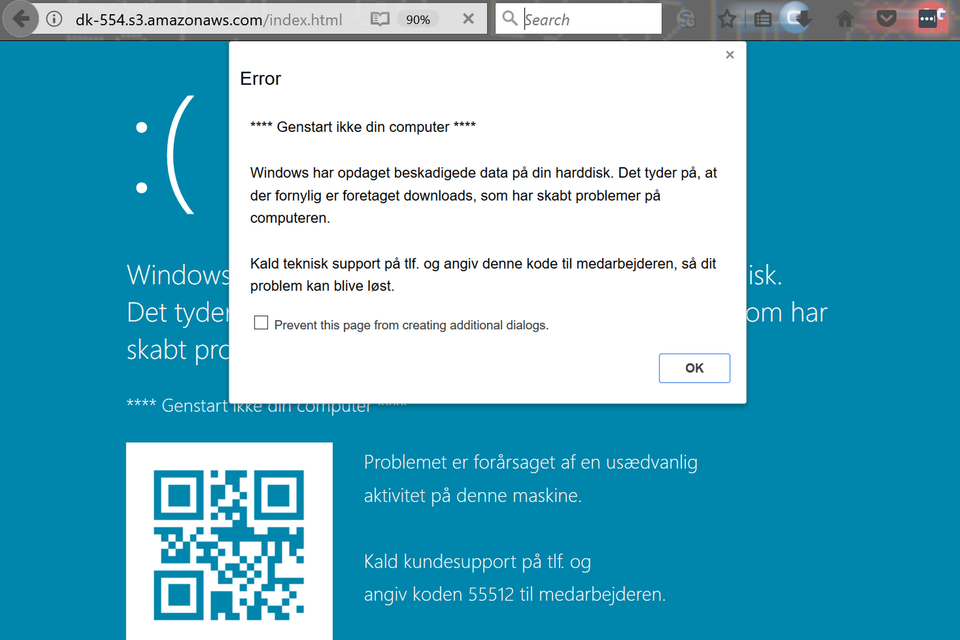Click the 'Error' dialog title
Viewport: 960px width, 640px height.
261,79
